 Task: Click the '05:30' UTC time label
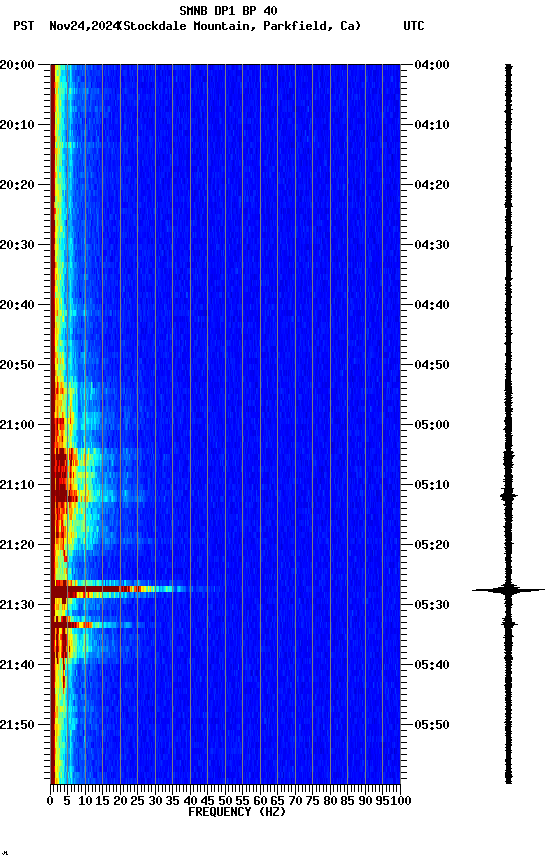432,605
